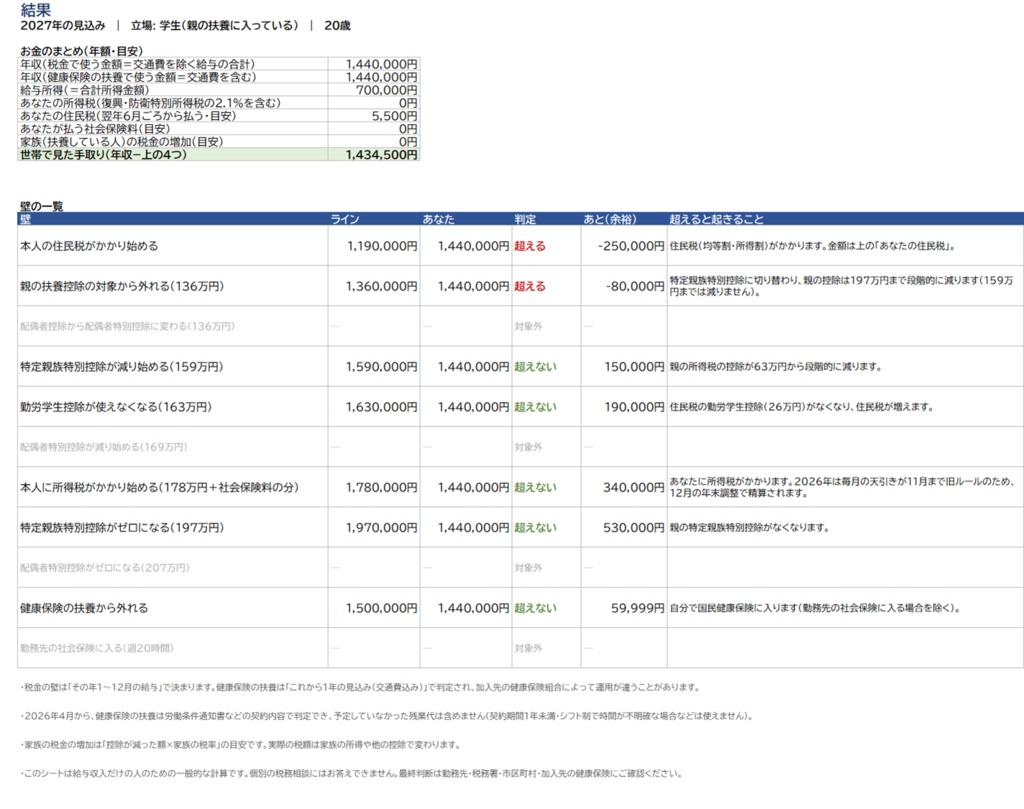Select the line value 1,630,000円
Image resolution: width=1024 pixels, height=809 pixels.
[382, 407]
